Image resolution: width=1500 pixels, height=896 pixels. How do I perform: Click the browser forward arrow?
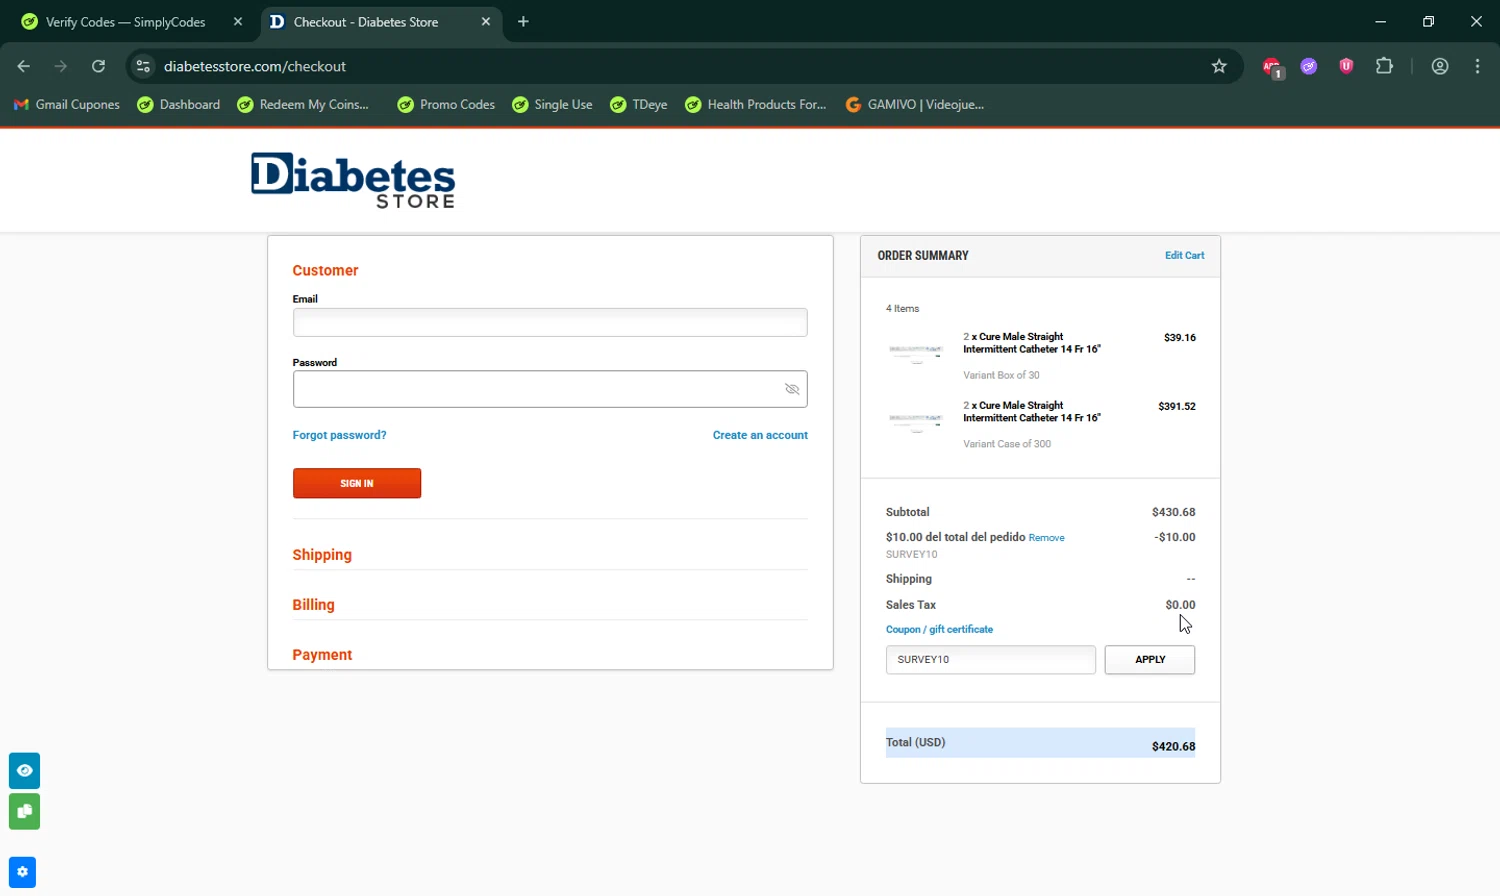pos(61,66)
